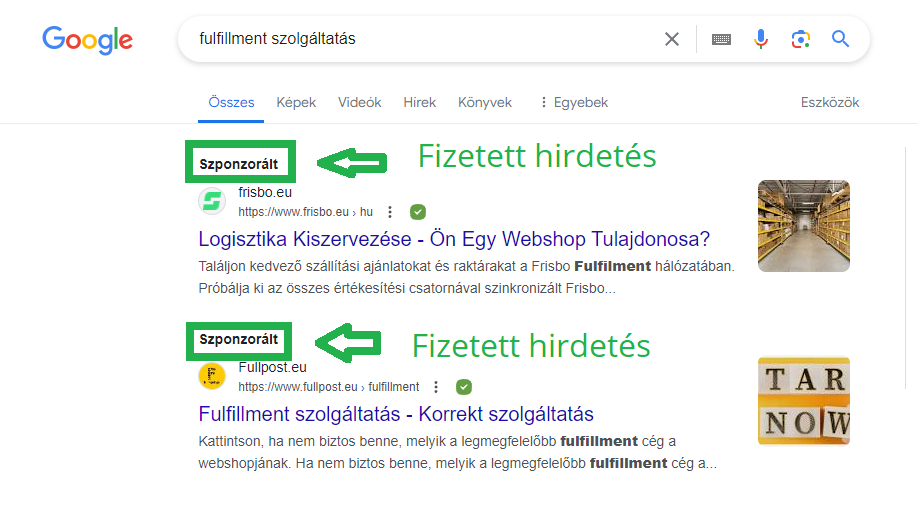Switch to the Videók tab
Viewport: 918px width, 506px height.
360,102
